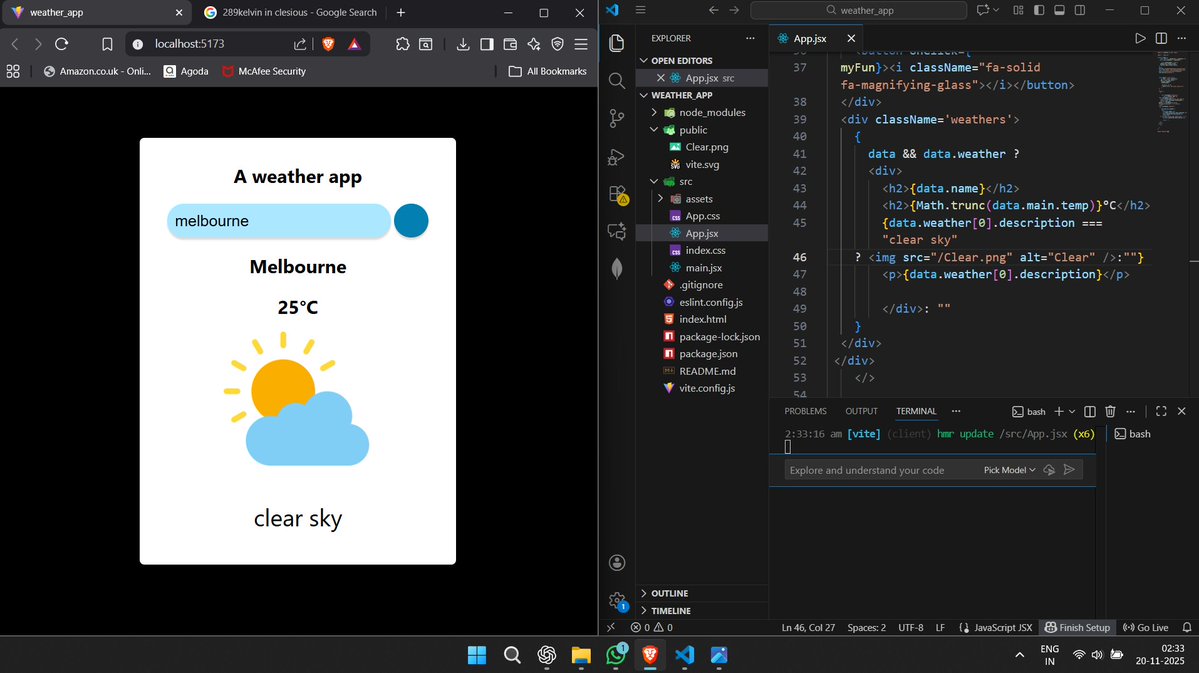
Task: Click the melbourne city input field
Action: (x=279, y=221)
